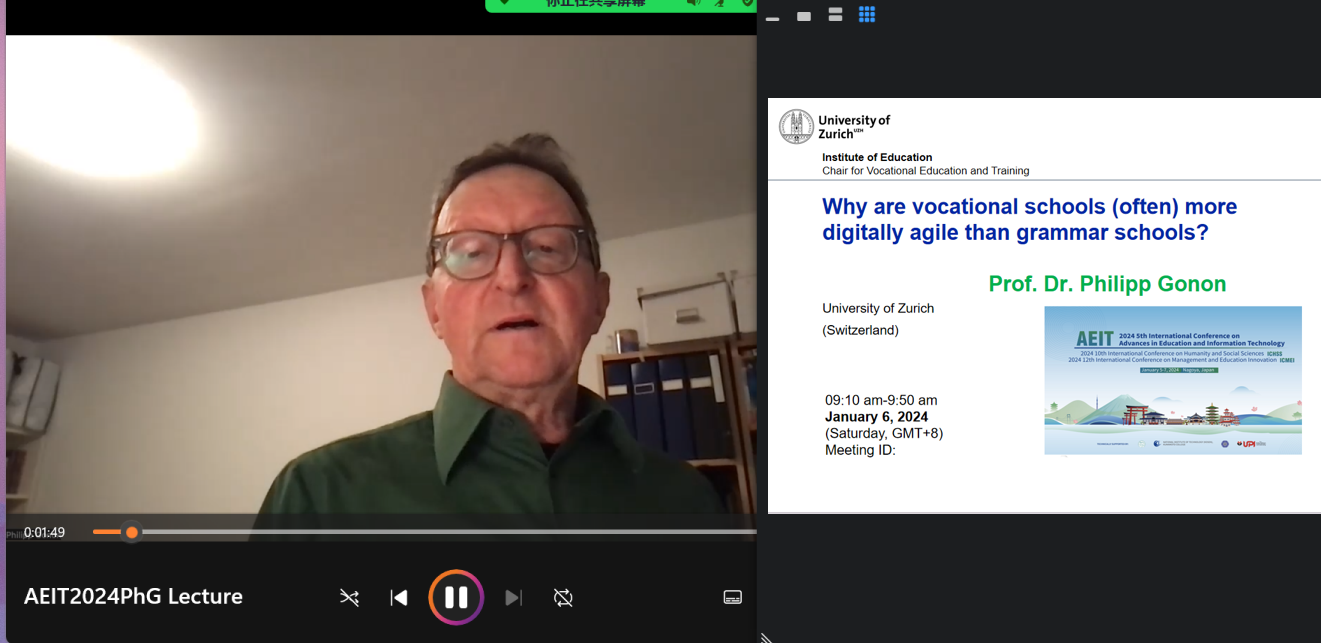Toggle repeat mode in the player

click(x=563, y=598)
